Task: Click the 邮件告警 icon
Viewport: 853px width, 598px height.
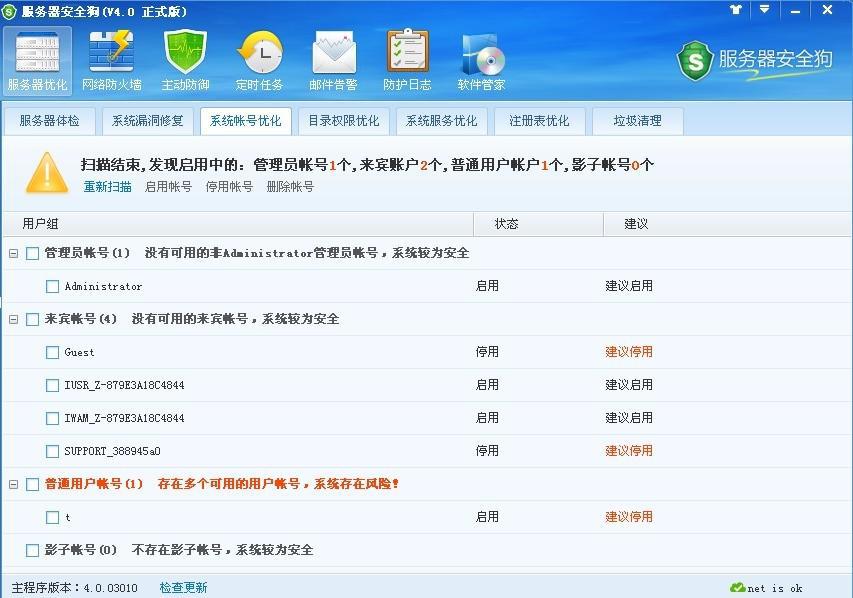Action: point(332,60)
